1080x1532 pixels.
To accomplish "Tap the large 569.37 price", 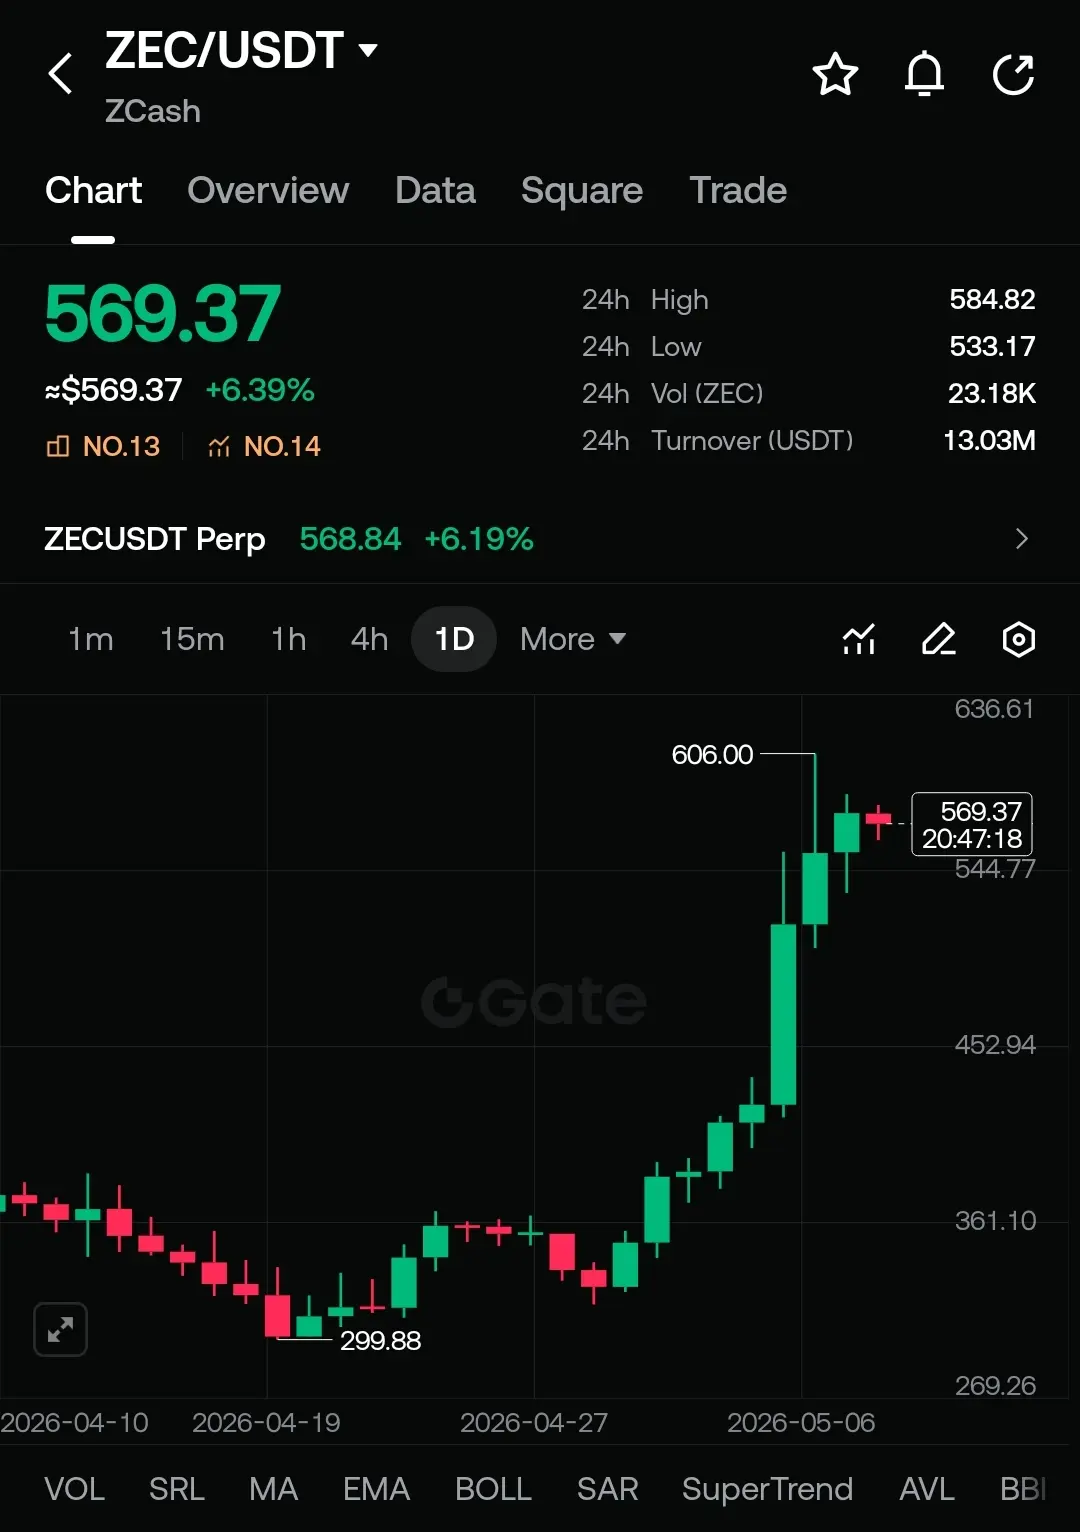I will tap(162, 314).
